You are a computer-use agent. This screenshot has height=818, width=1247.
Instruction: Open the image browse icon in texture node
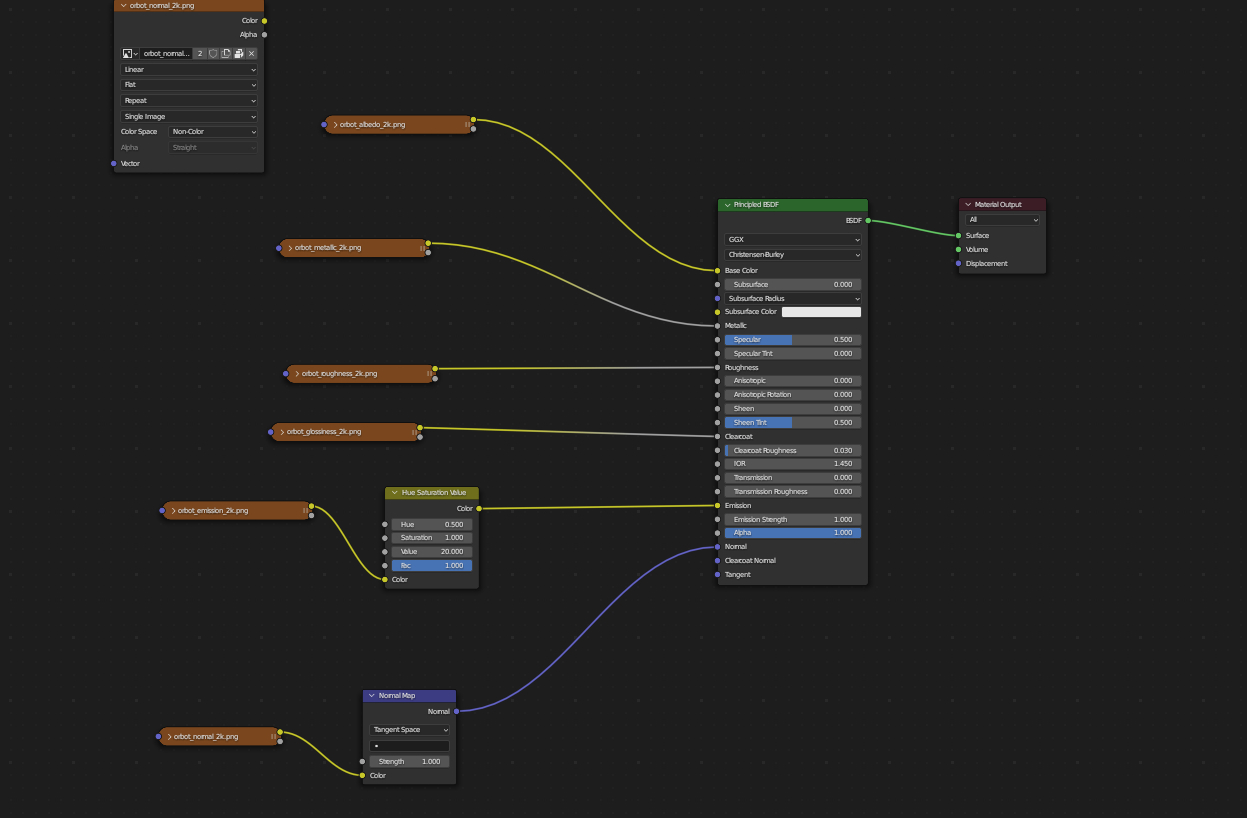(x=129, y=53)
